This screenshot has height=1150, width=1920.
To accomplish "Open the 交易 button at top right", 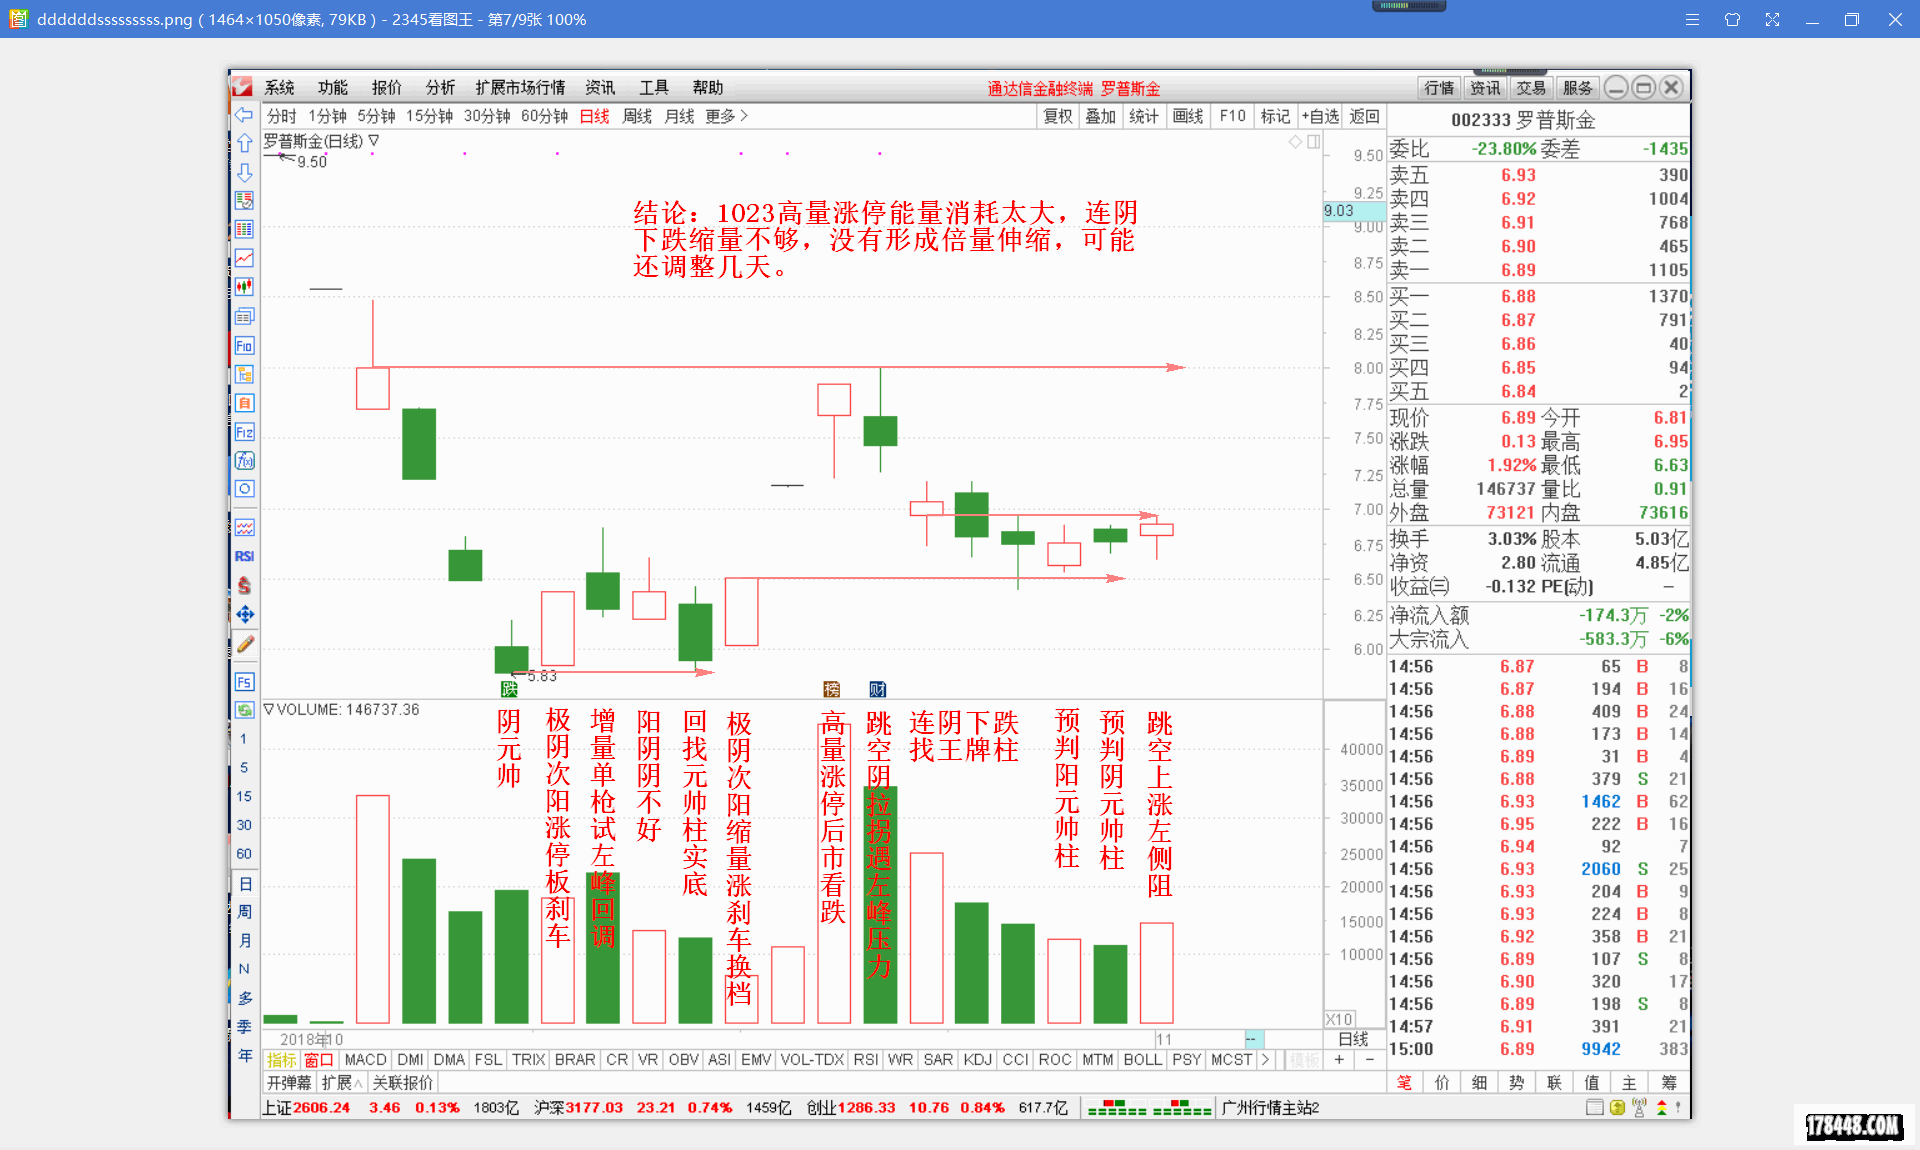I will (1531, 88).
